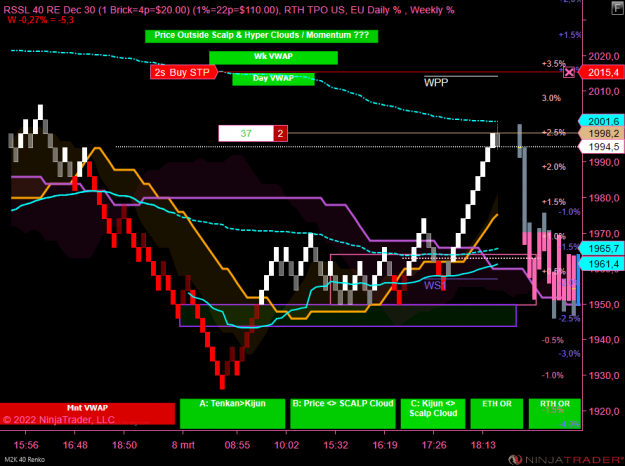Click the 1994,5 price marker

pos(601,147)
